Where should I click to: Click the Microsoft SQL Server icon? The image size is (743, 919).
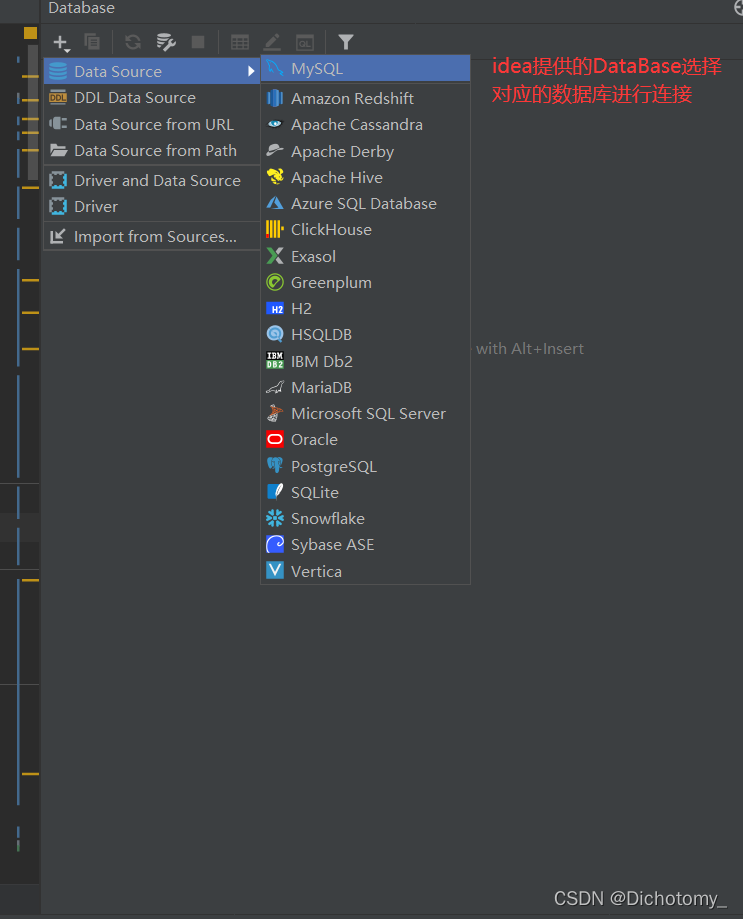coord(275,413)
